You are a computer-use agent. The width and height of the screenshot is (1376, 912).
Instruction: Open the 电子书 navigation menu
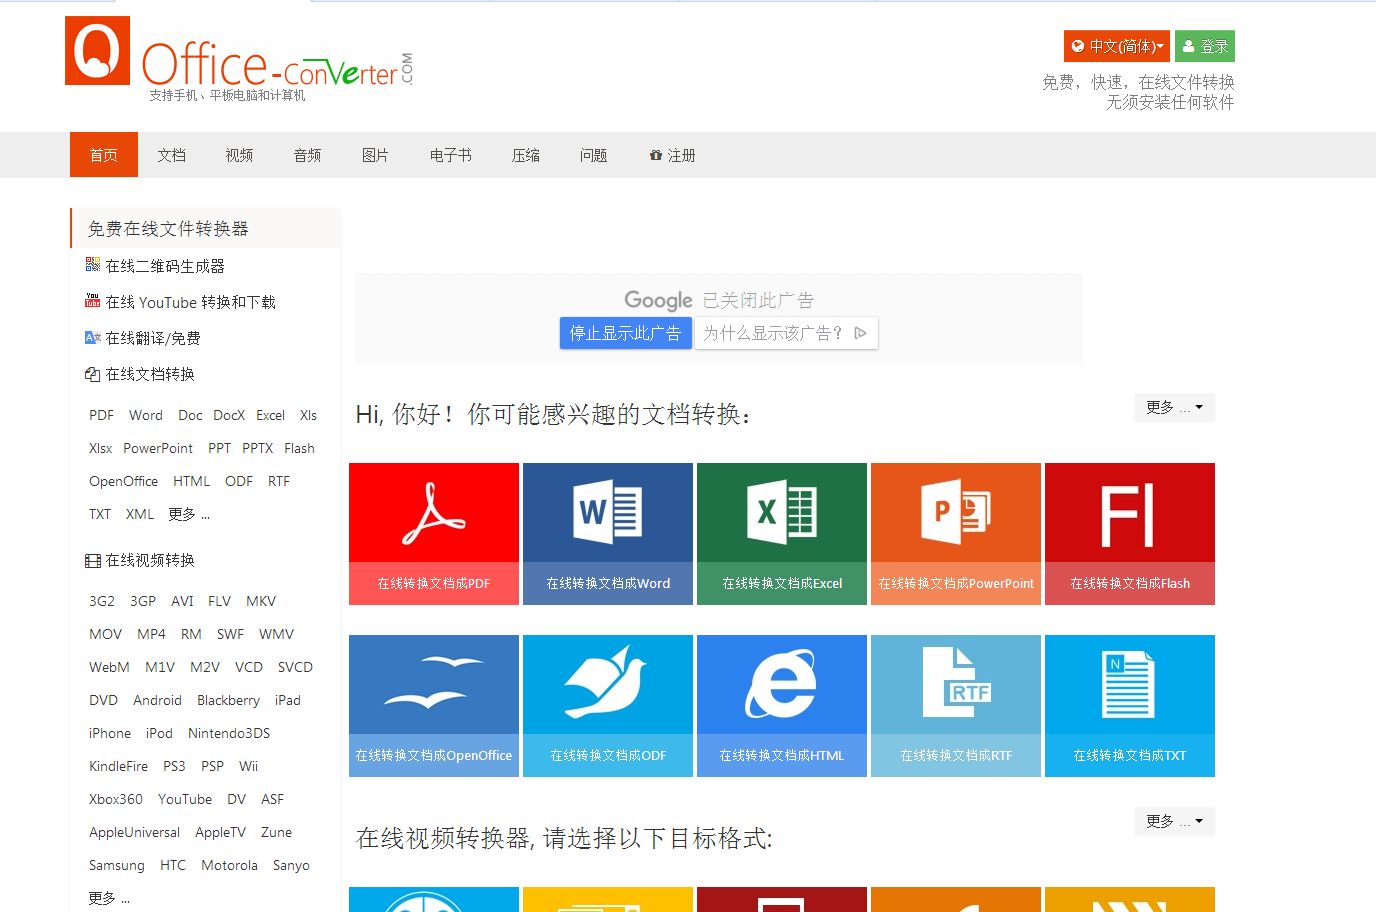click(451, 155)
